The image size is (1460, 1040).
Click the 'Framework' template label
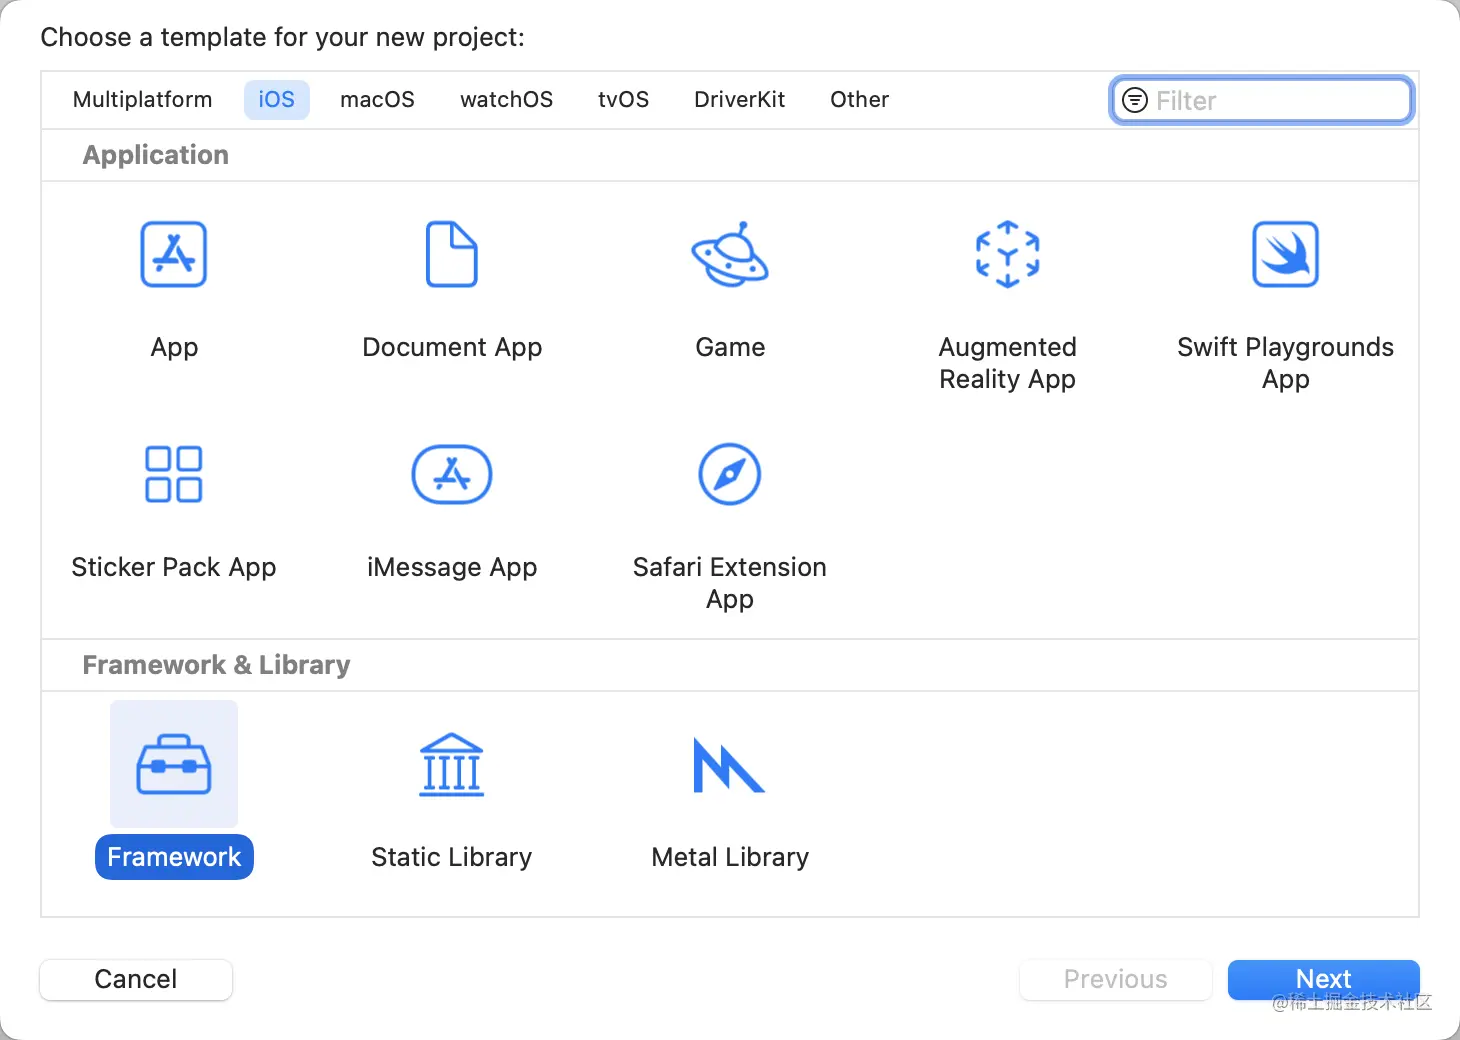click(174, 857)
